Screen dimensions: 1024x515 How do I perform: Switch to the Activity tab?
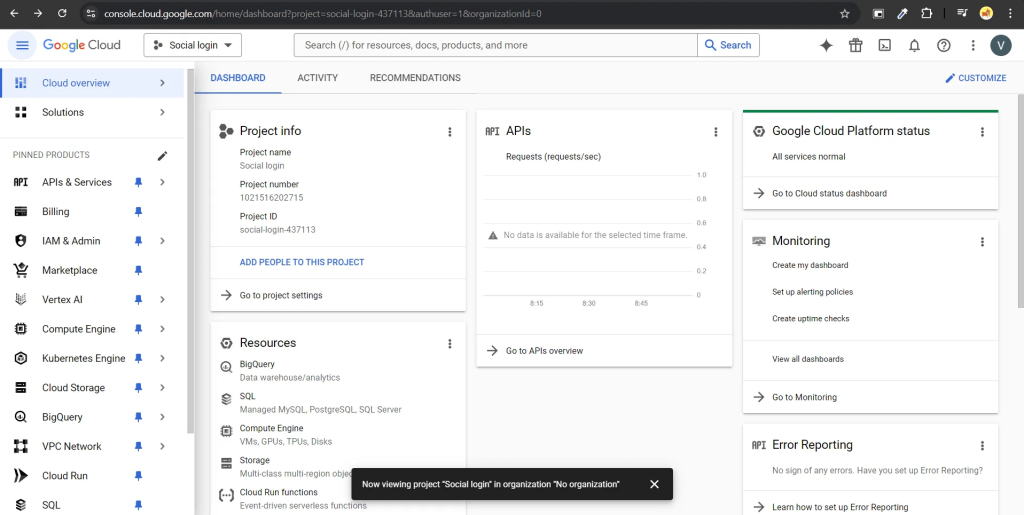317,78
